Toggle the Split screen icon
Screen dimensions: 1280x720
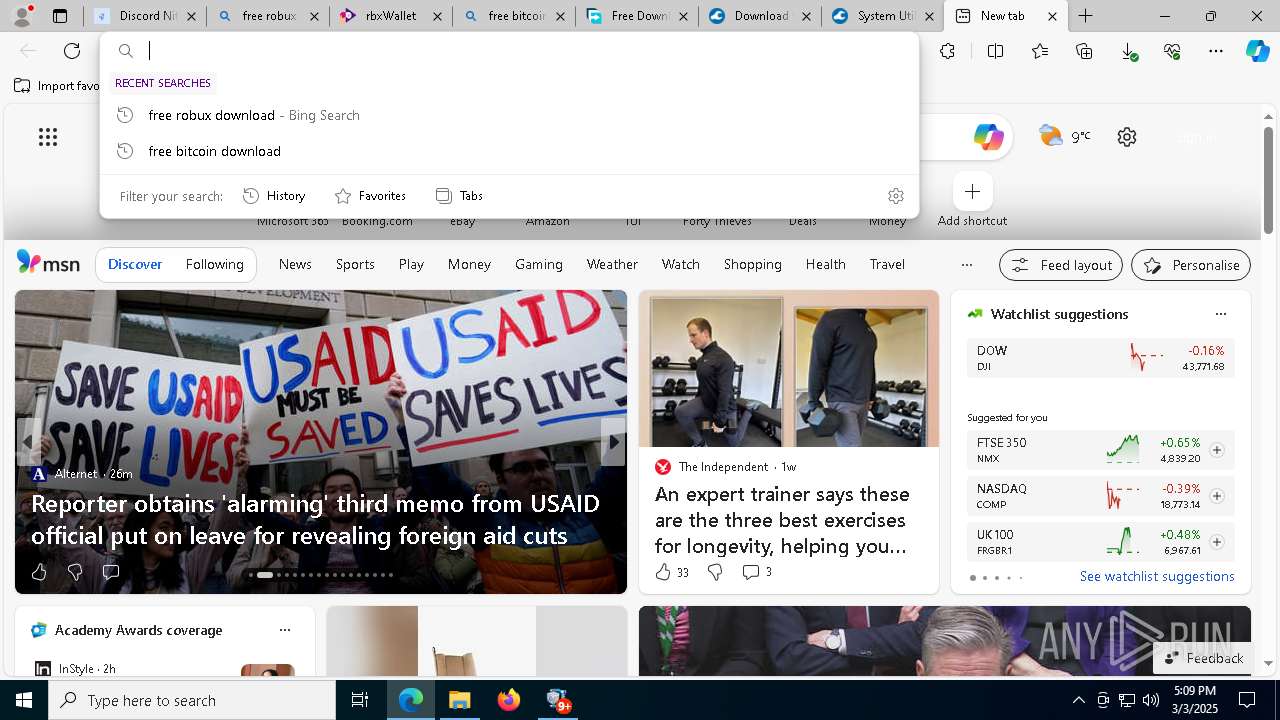(x=995, y=51)
